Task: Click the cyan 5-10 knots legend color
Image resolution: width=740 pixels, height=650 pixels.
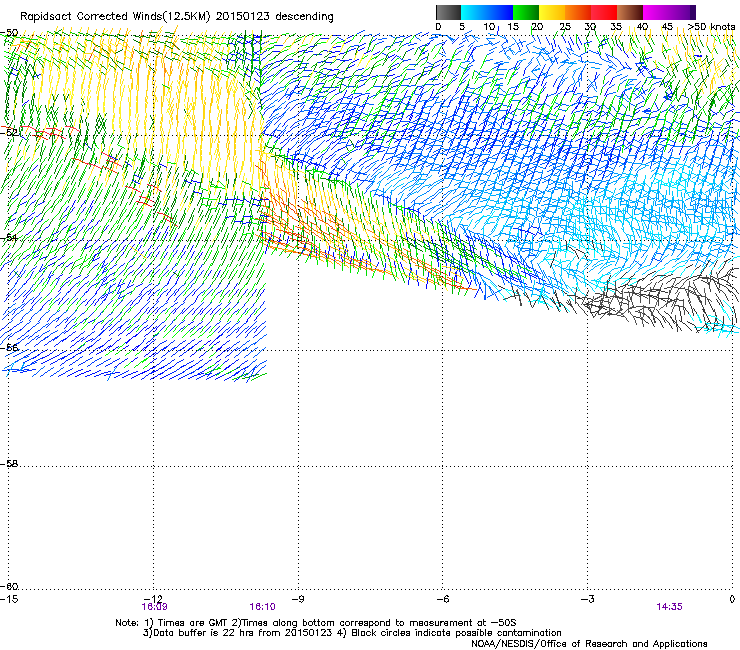Action: (474, 12)
